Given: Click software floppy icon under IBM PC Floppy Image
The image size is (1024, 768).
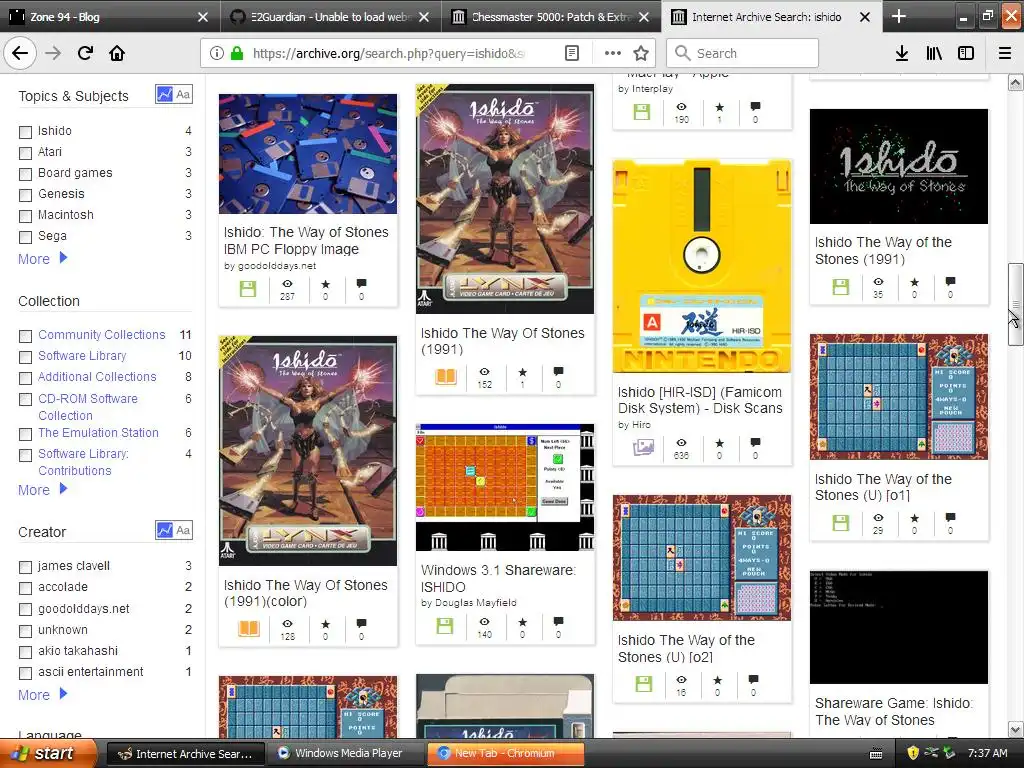Looking at the screenshot, I should (x=248, y=289).
